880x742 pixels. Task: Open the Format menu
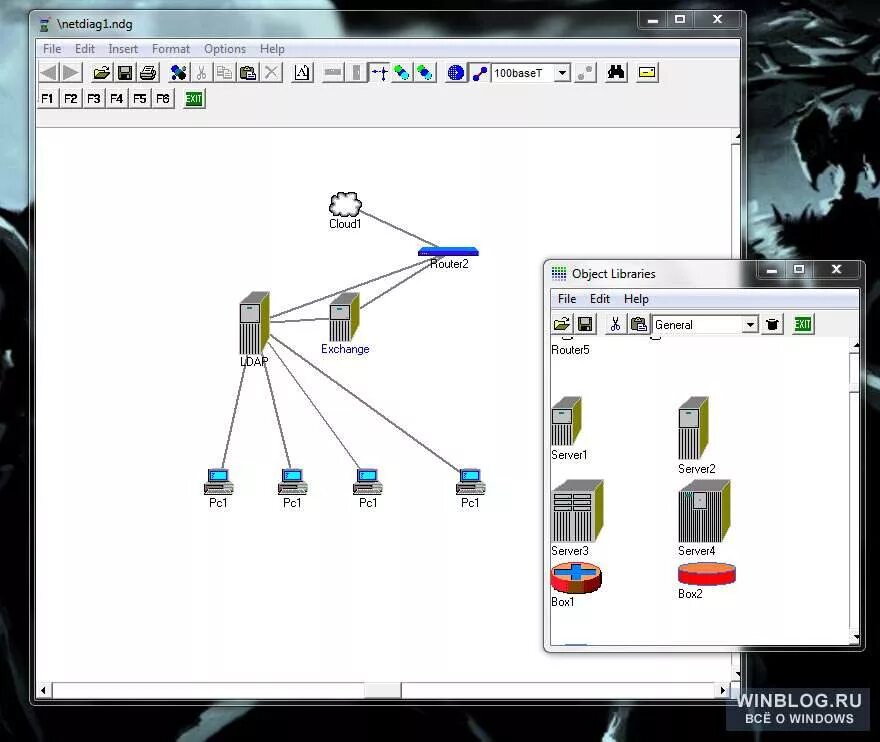tap(171, 49)
